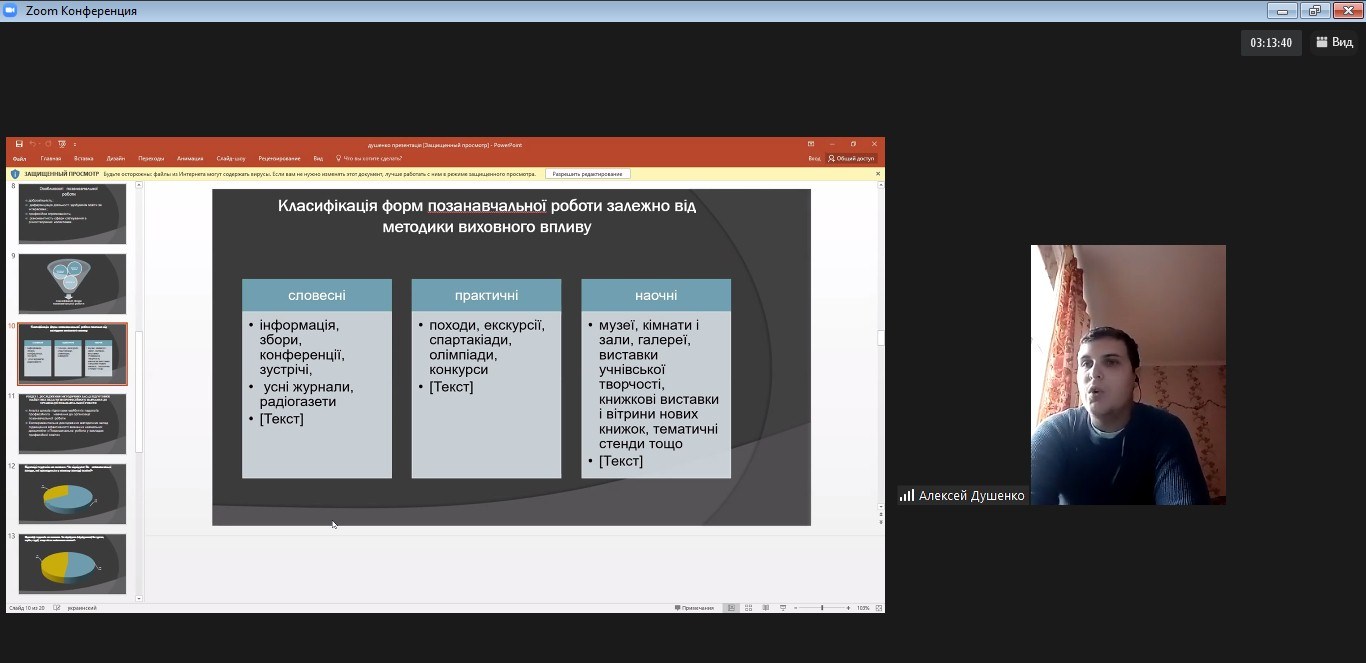Click the zoom slider in status bar
This screenshot has width=1366, height=663.
tap(822, 608)
